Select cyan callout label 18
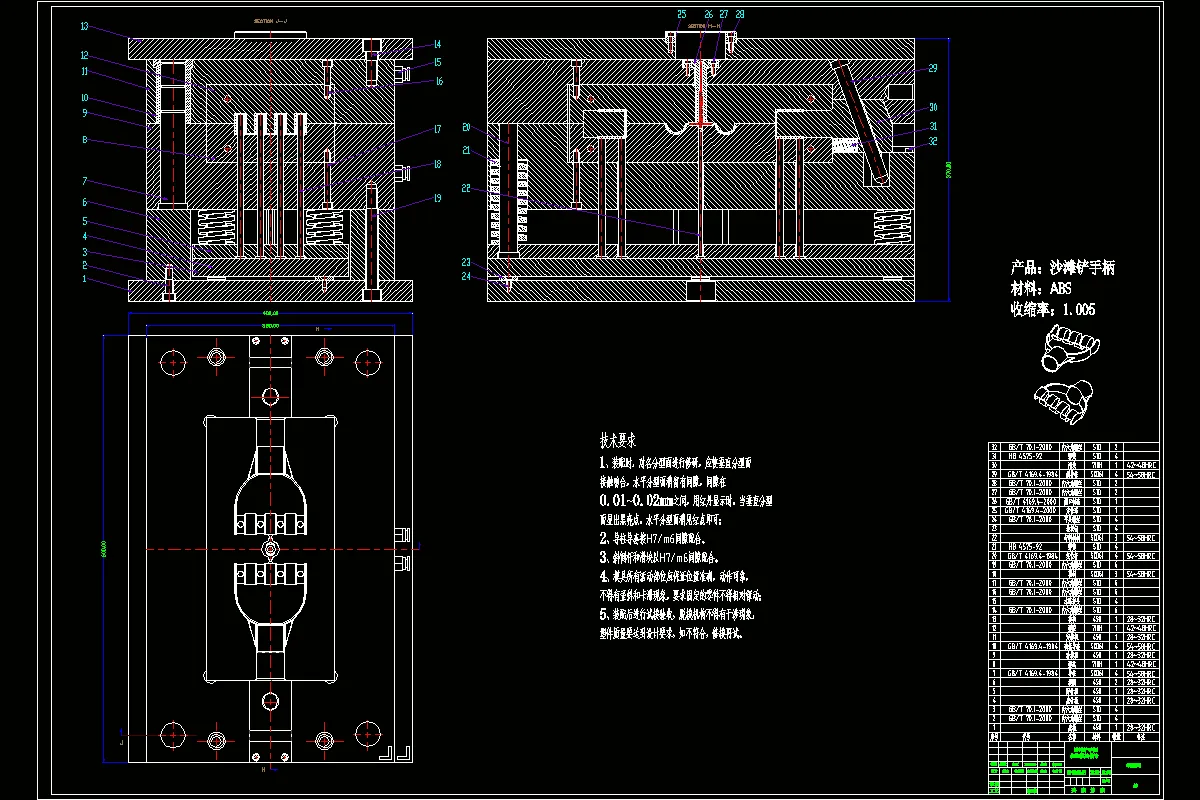Image resolution: width=1200 pixels, height=800 pixels. [x=438, y=165]
